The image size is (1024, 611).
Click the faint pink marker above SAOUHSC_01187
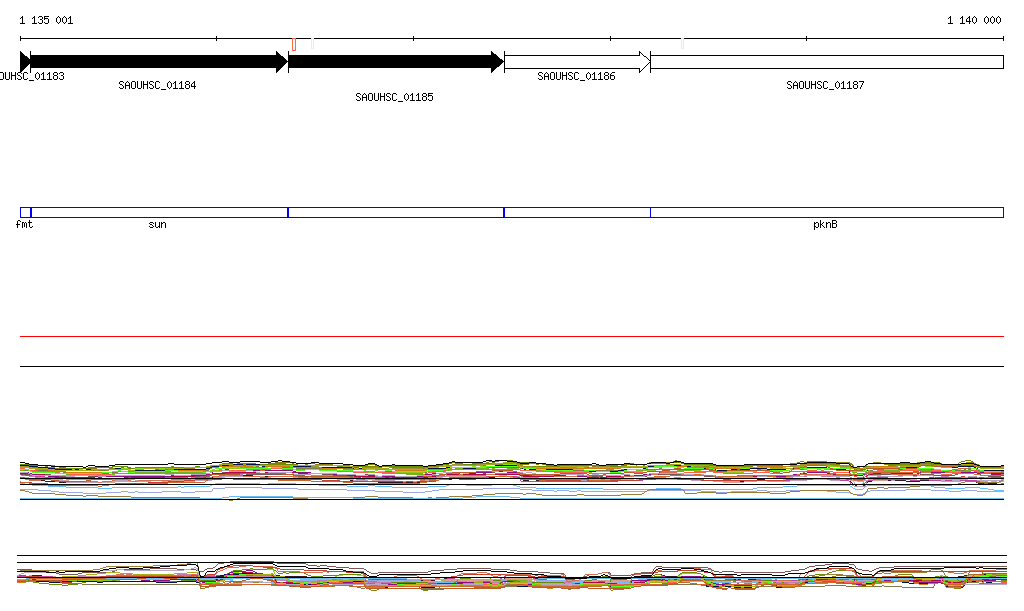(682, 44)
